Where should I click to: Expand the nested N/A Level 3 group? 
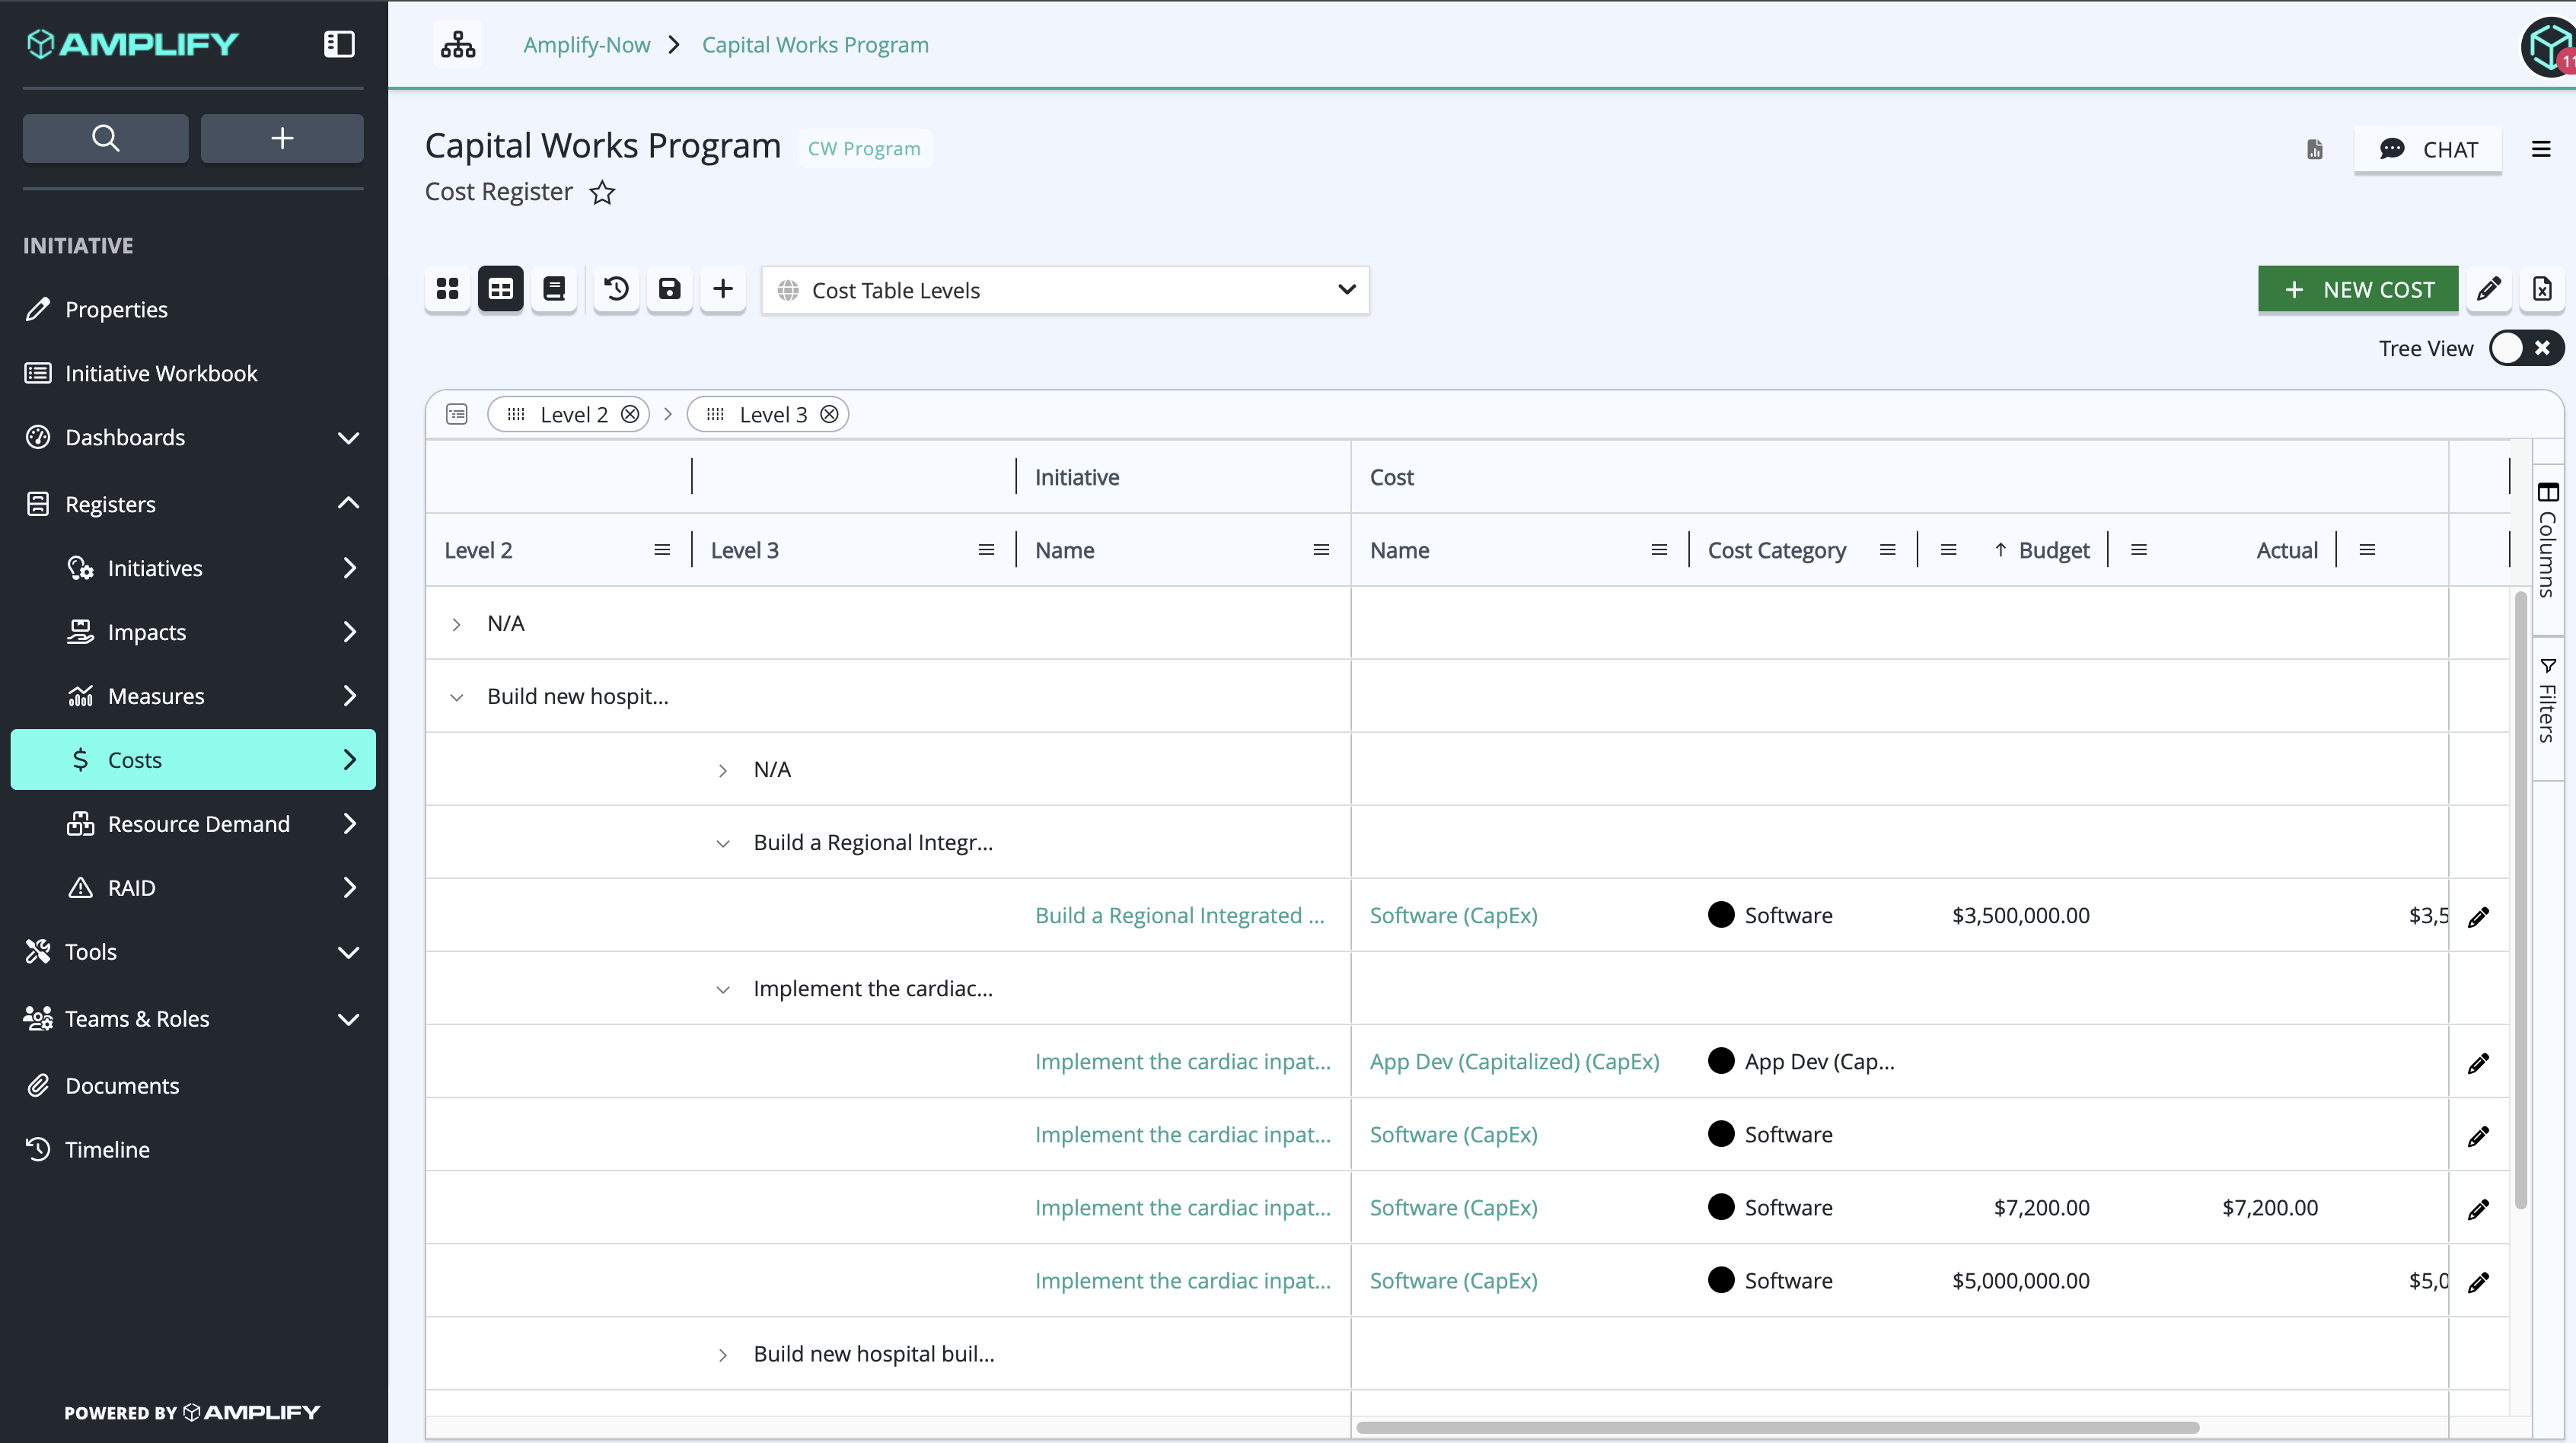tap(723, 771)
